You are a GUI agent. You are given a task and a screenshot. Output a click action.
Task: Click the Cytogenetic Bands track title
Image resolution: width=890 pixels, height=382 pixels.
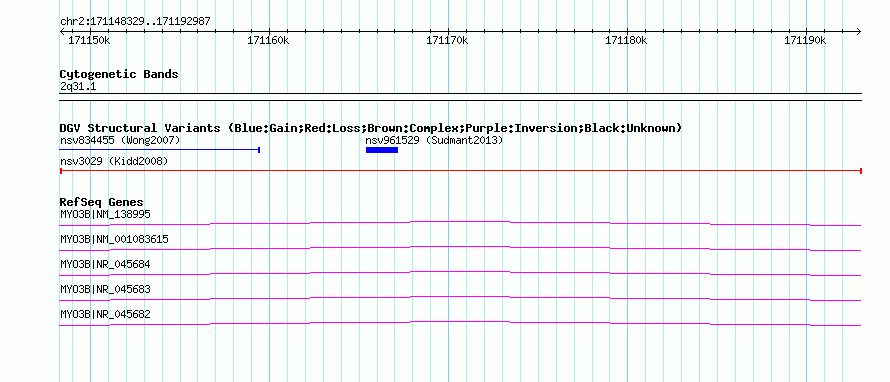(119, 74)
